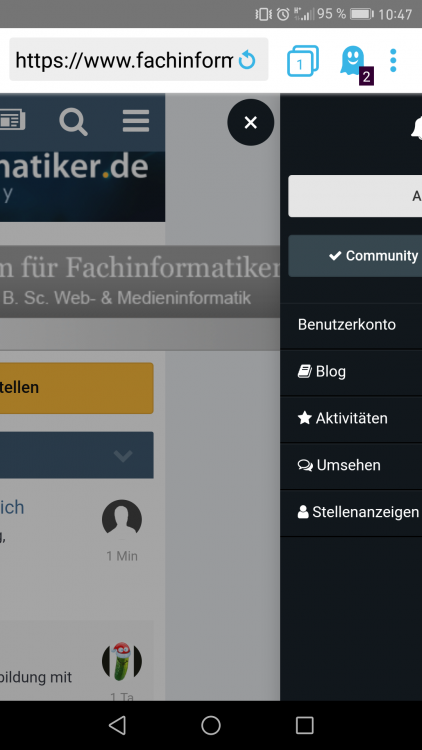
Task: Toggle the checked Community button
Action: point(355,255)
